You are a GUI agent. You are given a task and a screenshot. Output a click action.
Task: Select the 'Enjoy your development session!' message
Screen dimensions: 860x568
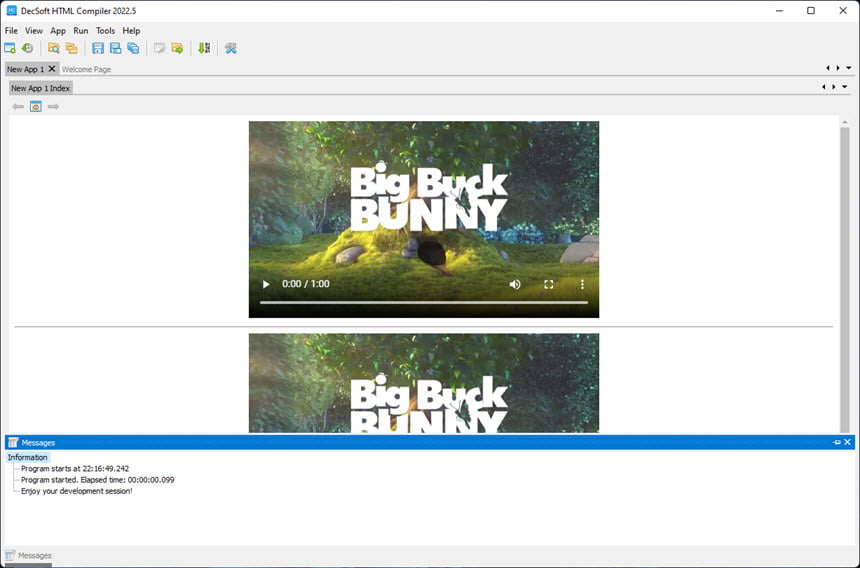(77, 491)
